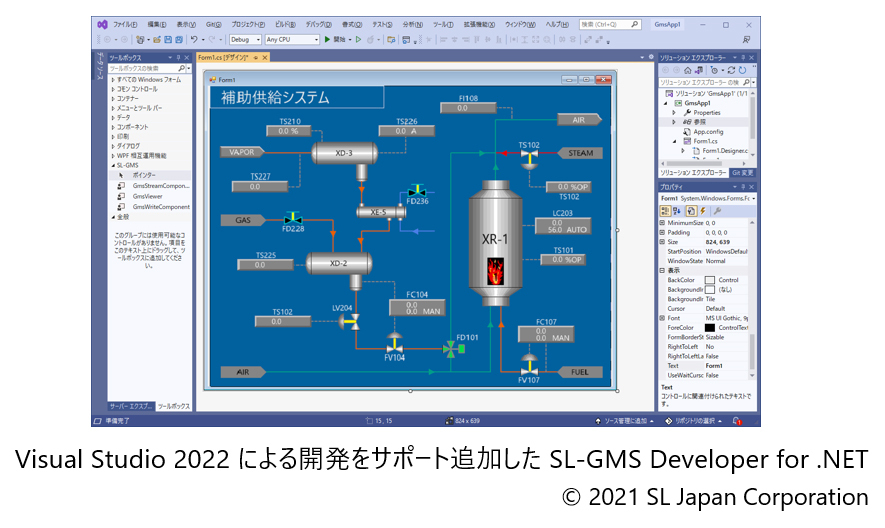This screenshot has width=885, height=528.
Task: Pin the Toolbox panel with pushpin icon
Action: point(178,58)
